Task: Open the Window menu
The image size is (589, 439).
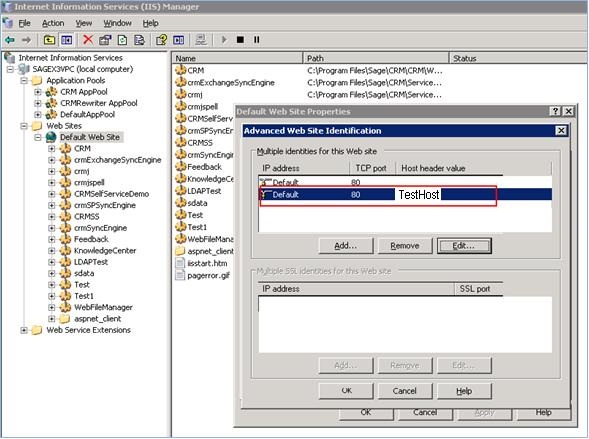Action: point(117,23)
